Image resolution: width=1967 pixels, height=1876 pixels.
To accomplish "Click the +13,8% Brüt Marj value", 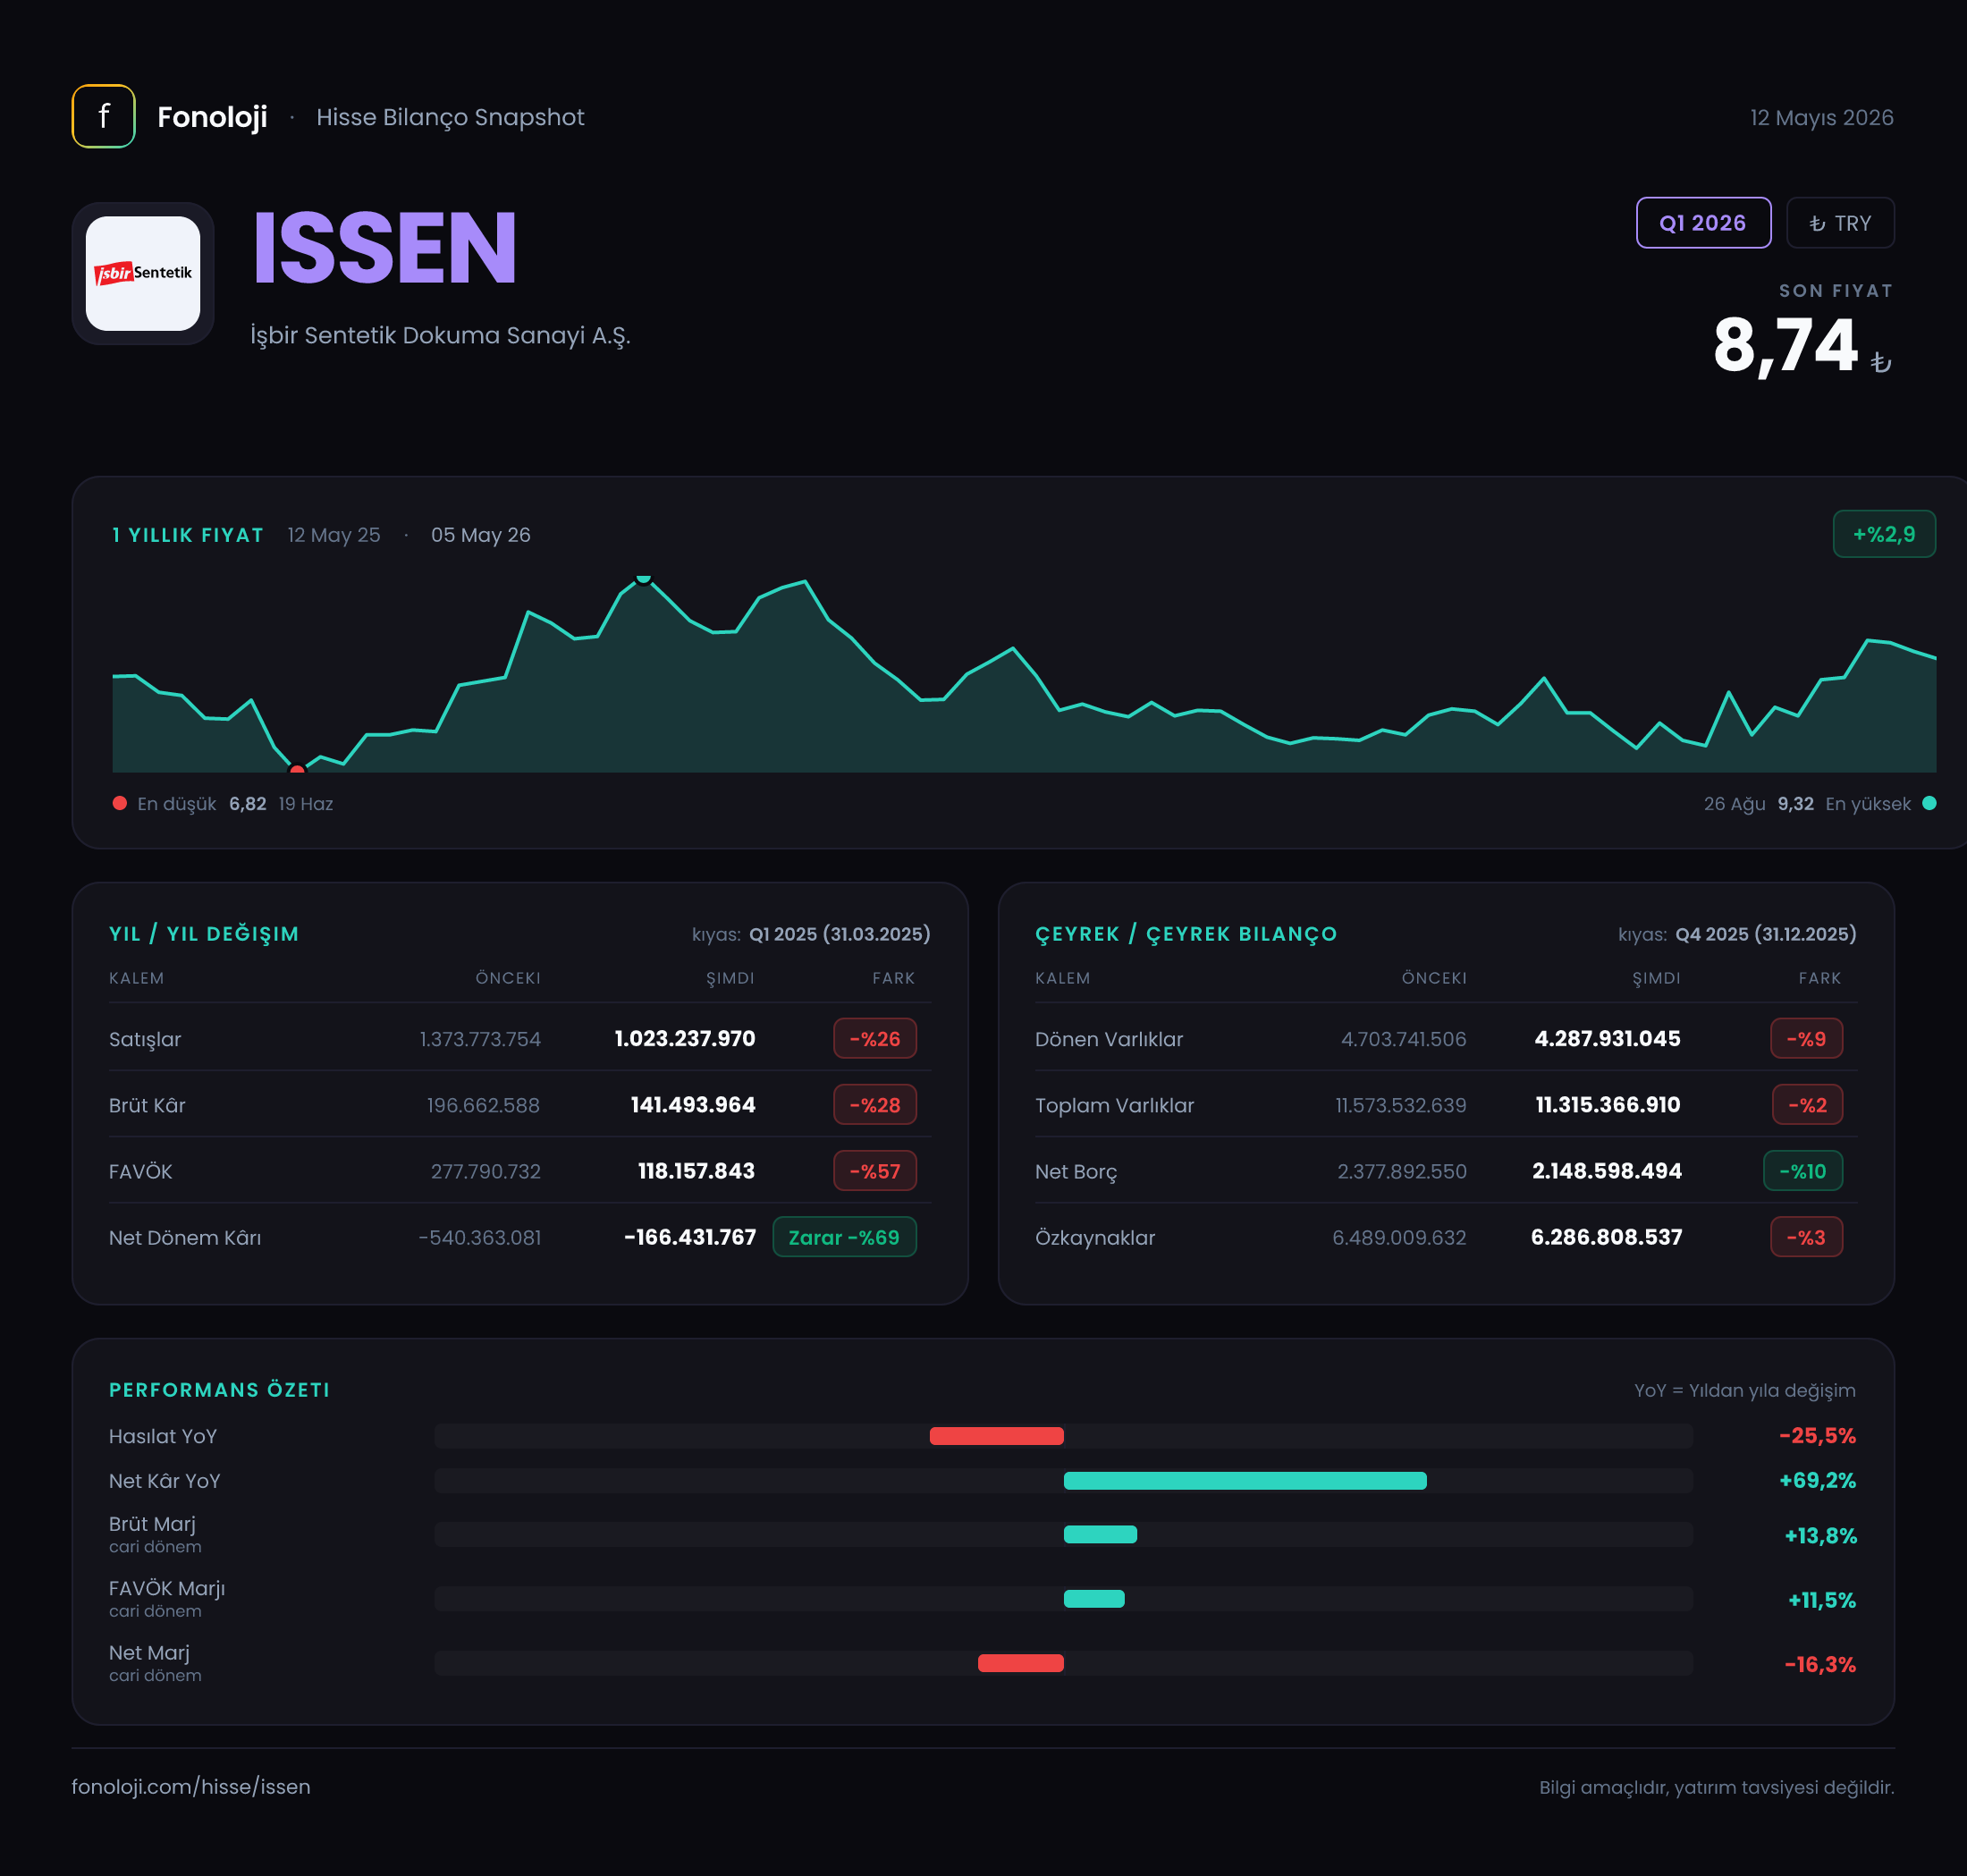I will point(1820,1535).
